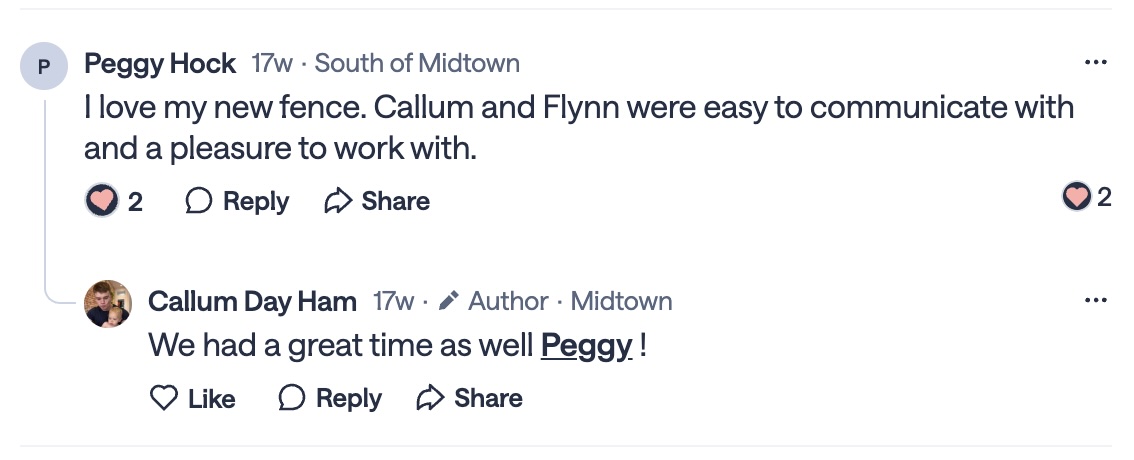Click the speech bubble icon on Callum's reply
Viewport: 1134px width, 460px height.
[x=292, y=398]
